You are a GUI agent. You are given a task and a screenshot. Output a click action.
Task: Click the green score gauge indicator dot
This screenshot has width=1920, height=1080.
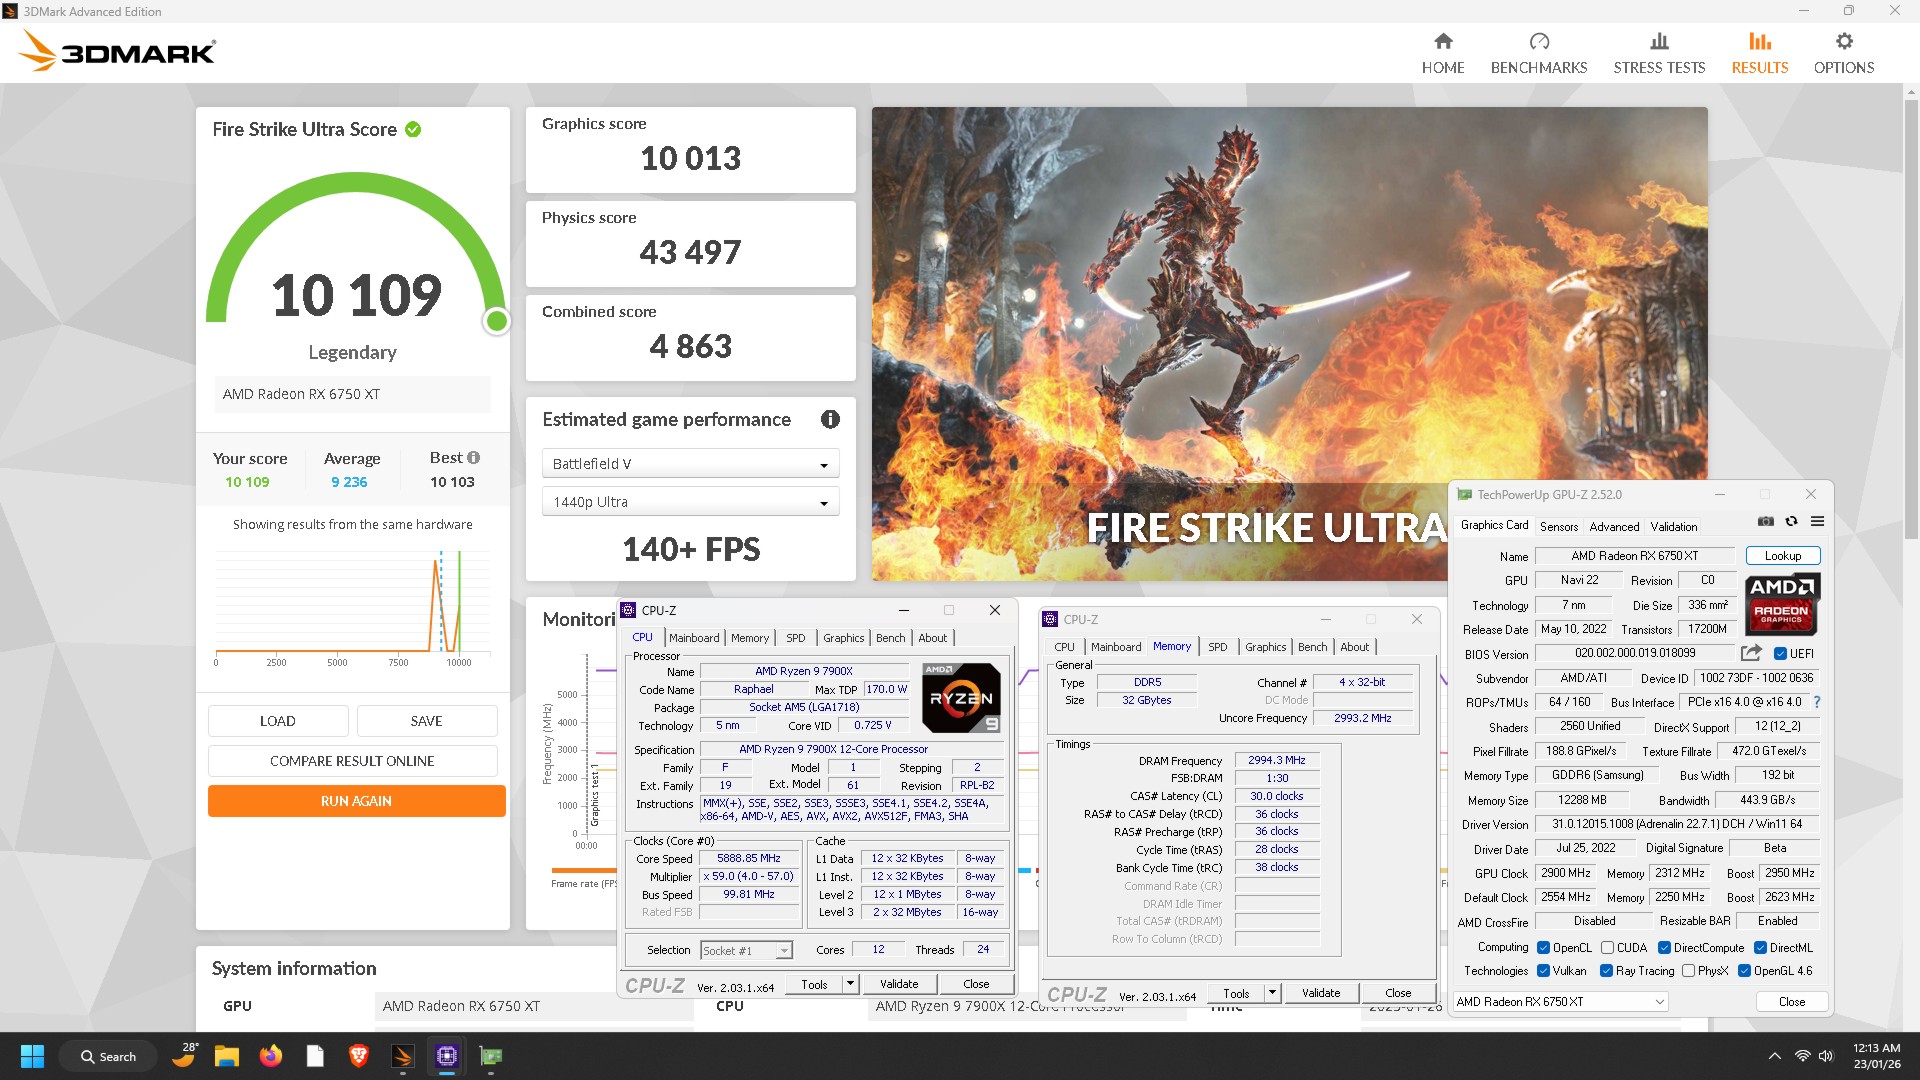click(496, 321)
